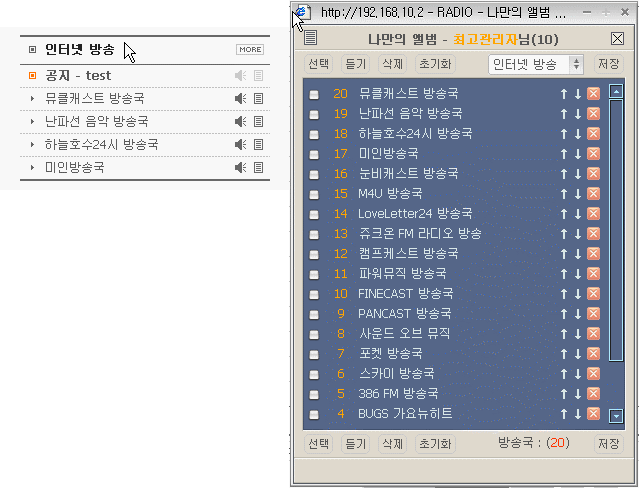Click top 듣기 listen button

(x=355, y=64)
